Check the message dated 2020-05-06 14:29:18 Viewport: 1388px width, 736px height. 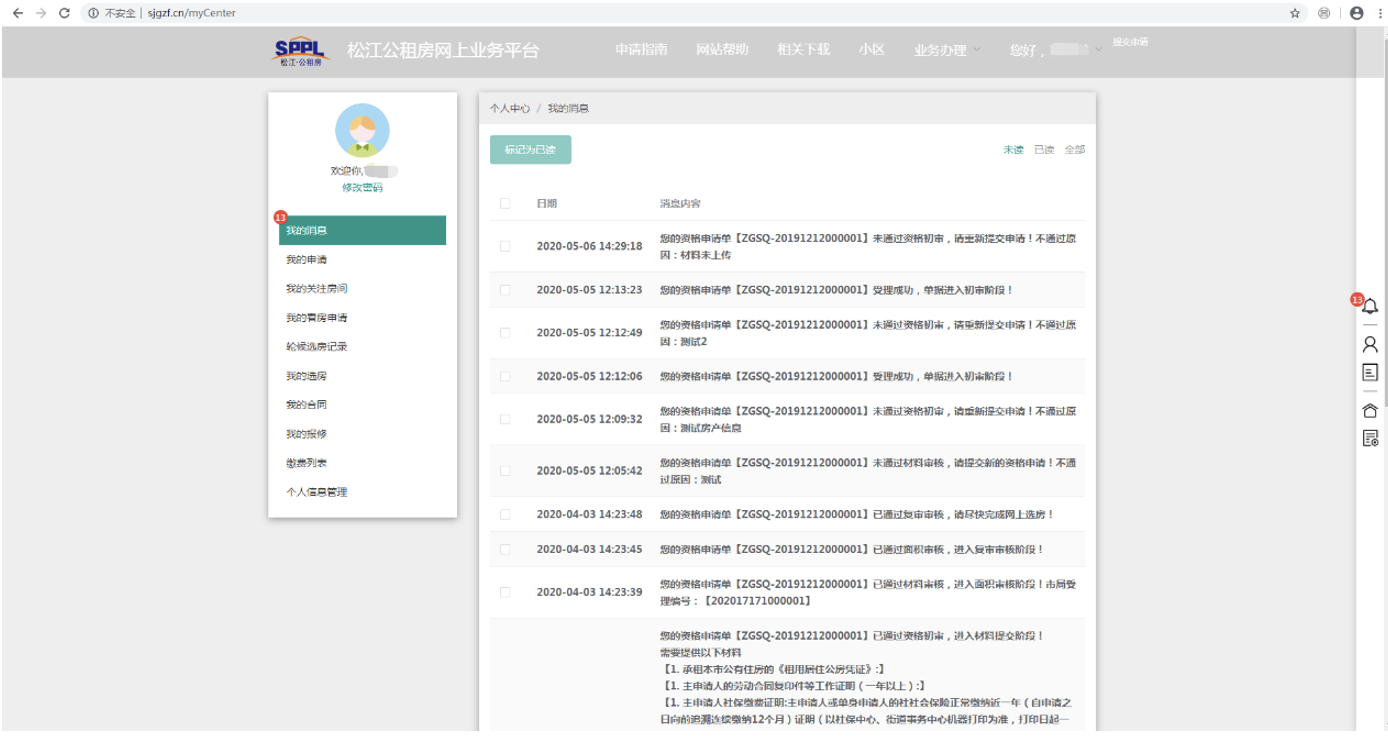[x=505, y=246]
